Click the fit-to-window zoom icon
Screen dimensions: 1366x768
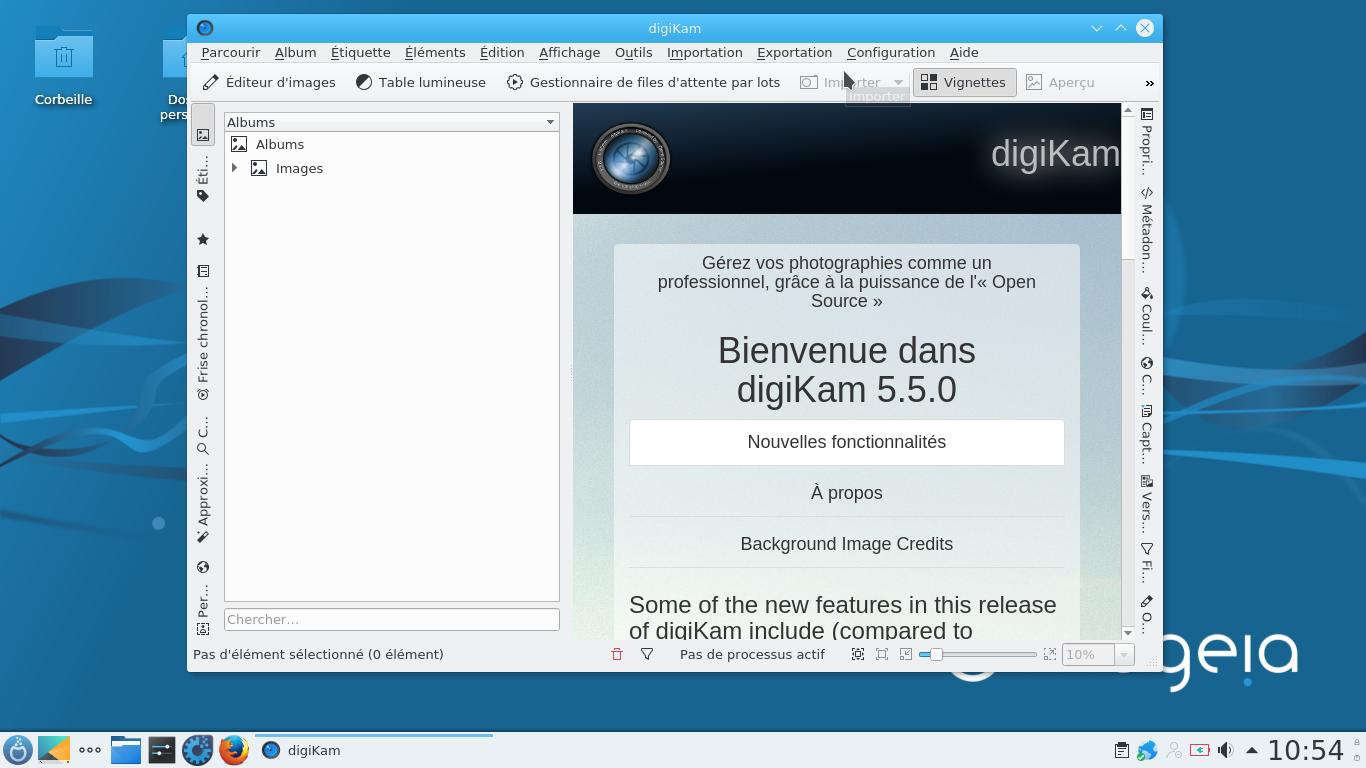pyautogui.click(x=858, y=654)
